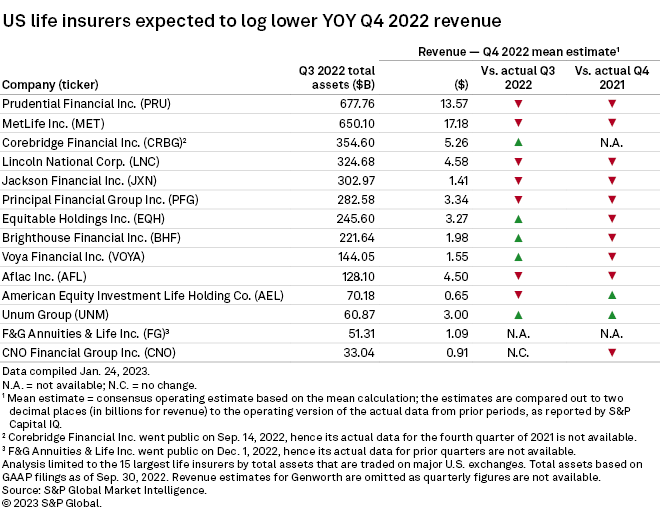
Task: Click the 'Source: S&P Global Market Intelligence.' line
Action: pyautogui.click(x=104, y=491)
